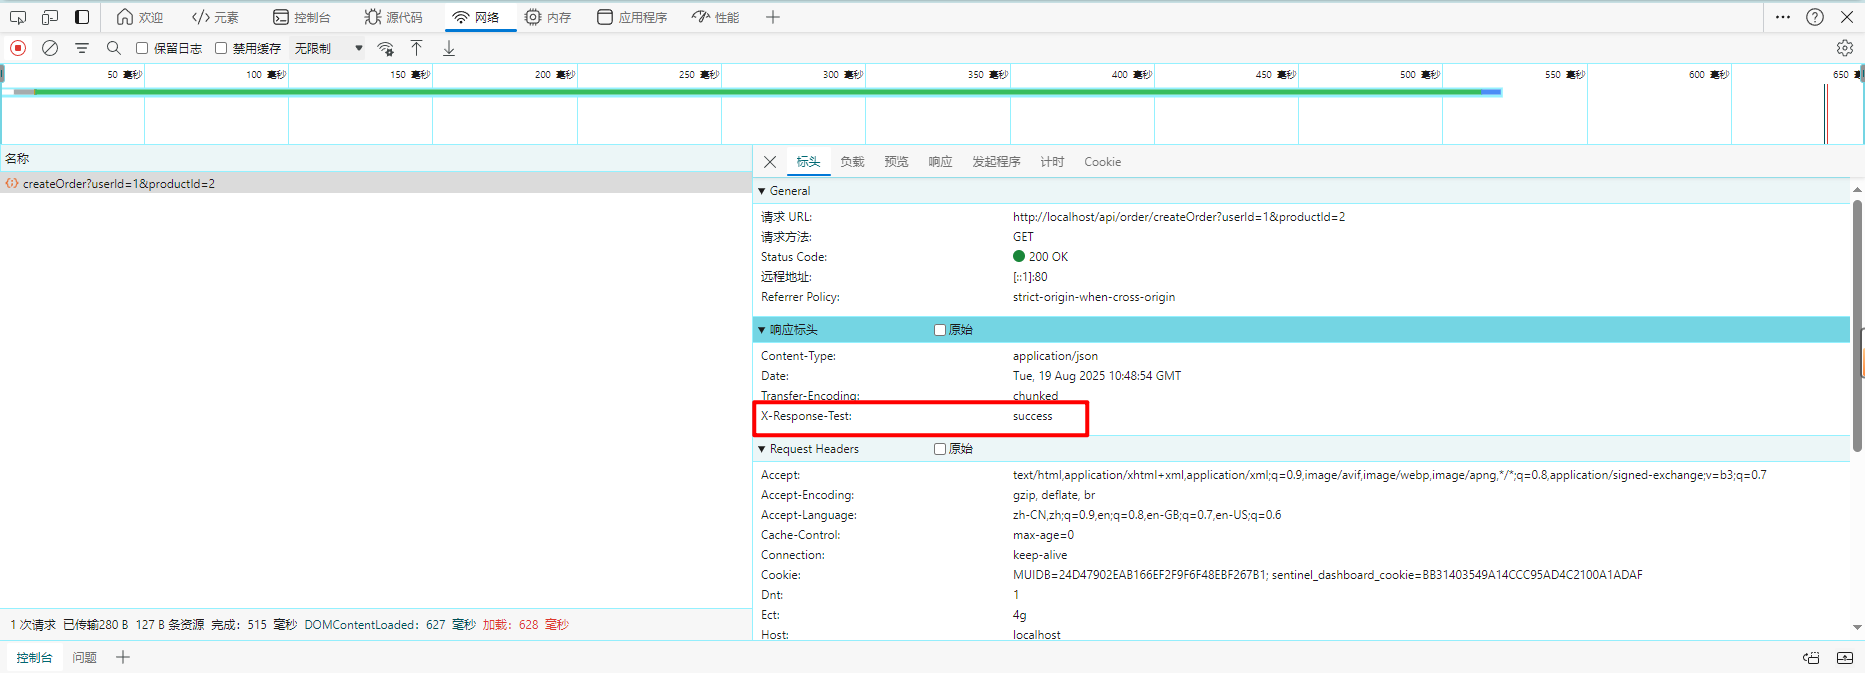The height and width of the screenshot is (673, 1865).
Task: Expand the drawer panel icon bottom-right
Action: [x=1845, y=658]
